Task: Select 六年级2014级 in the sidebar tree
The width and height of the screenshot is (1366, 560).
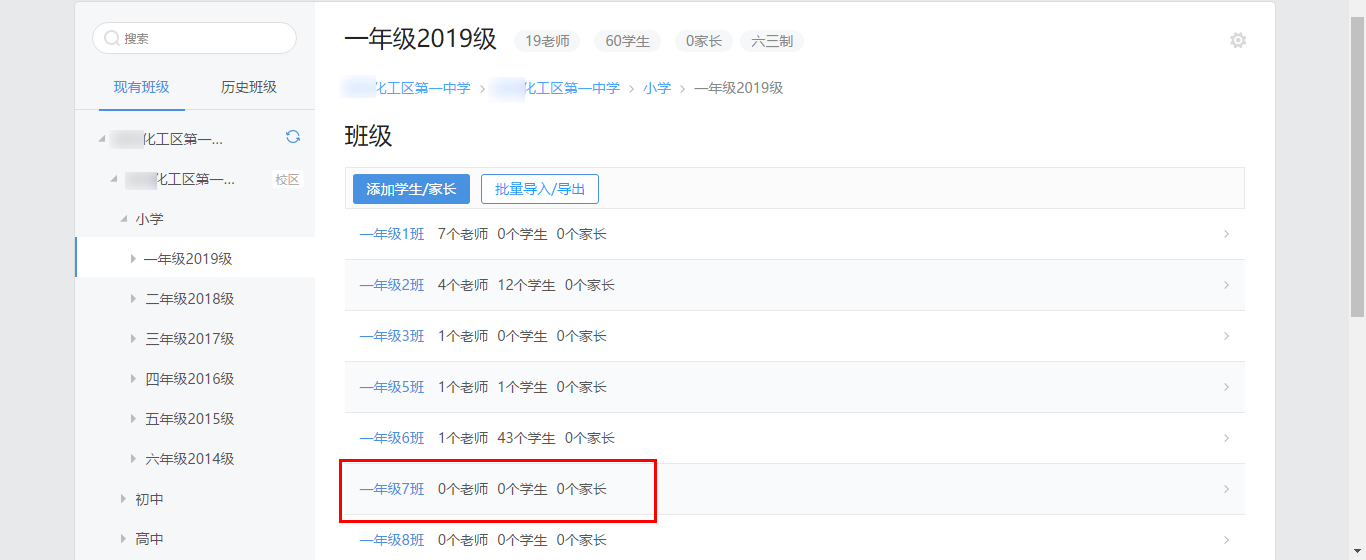Action: [190, 459]
